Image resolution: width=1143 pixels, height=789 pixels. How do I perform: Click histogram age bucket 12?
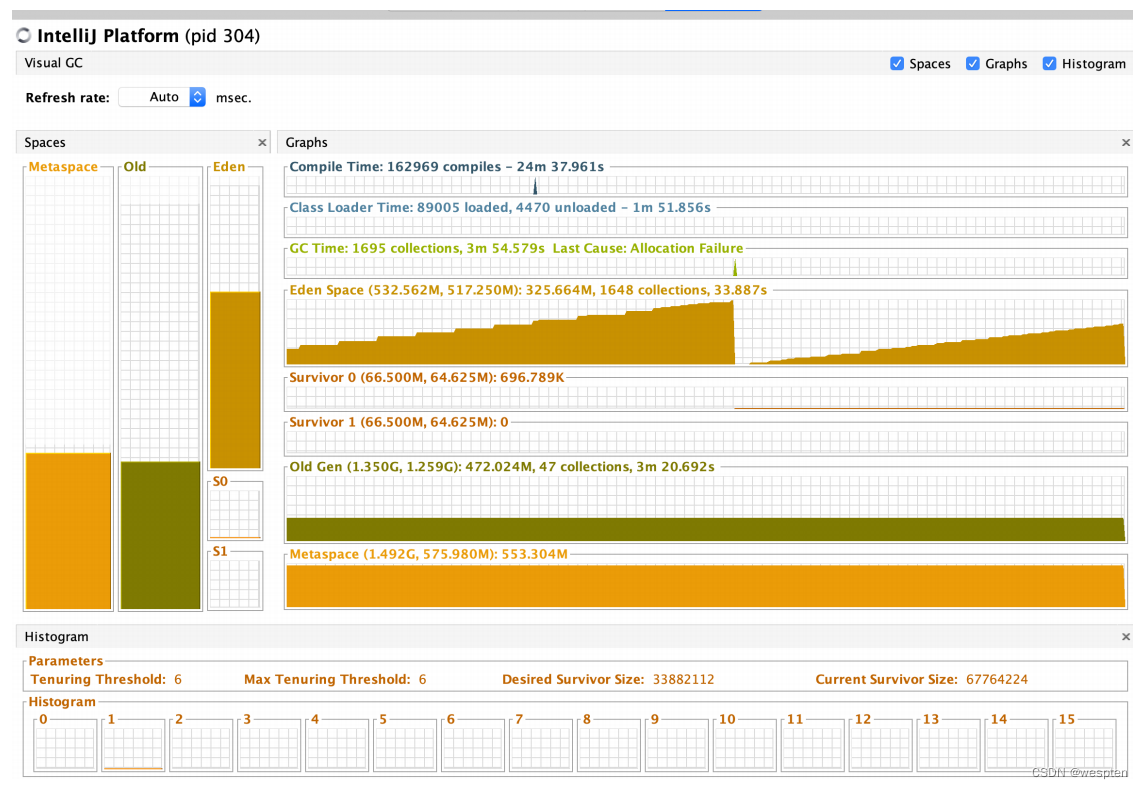pos(881,745)
